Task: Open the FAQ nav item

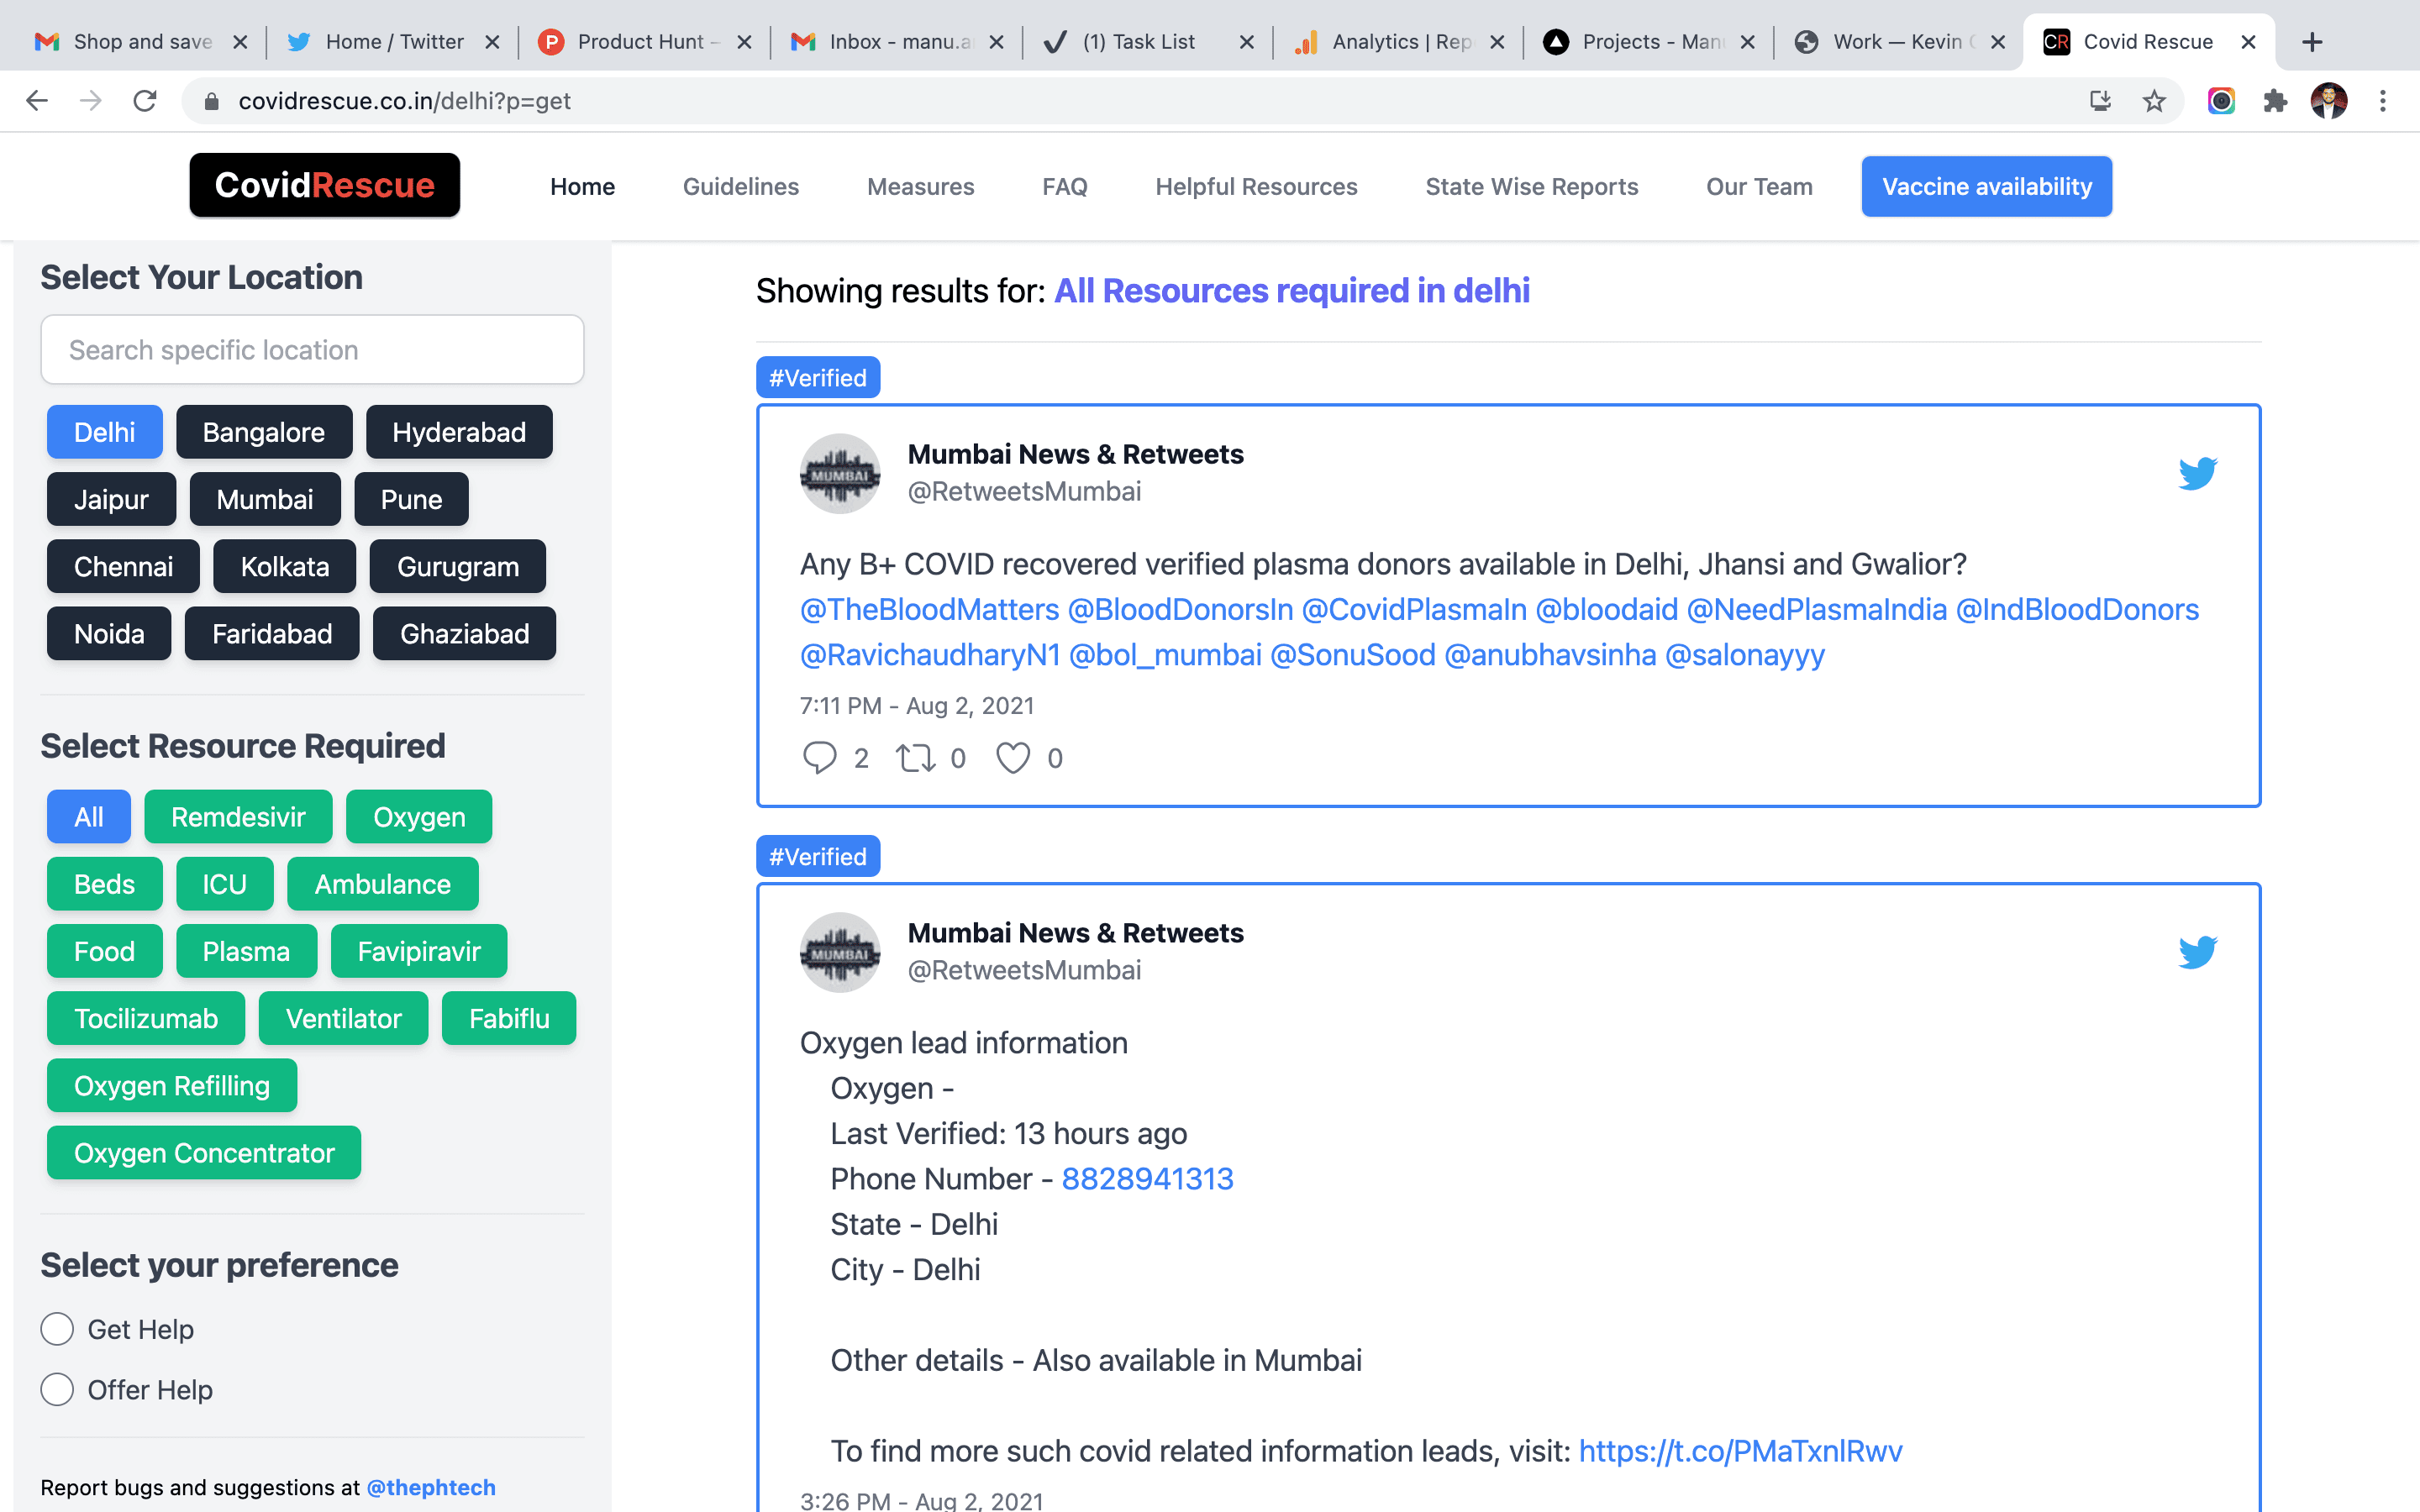Action: (1065, 187)
